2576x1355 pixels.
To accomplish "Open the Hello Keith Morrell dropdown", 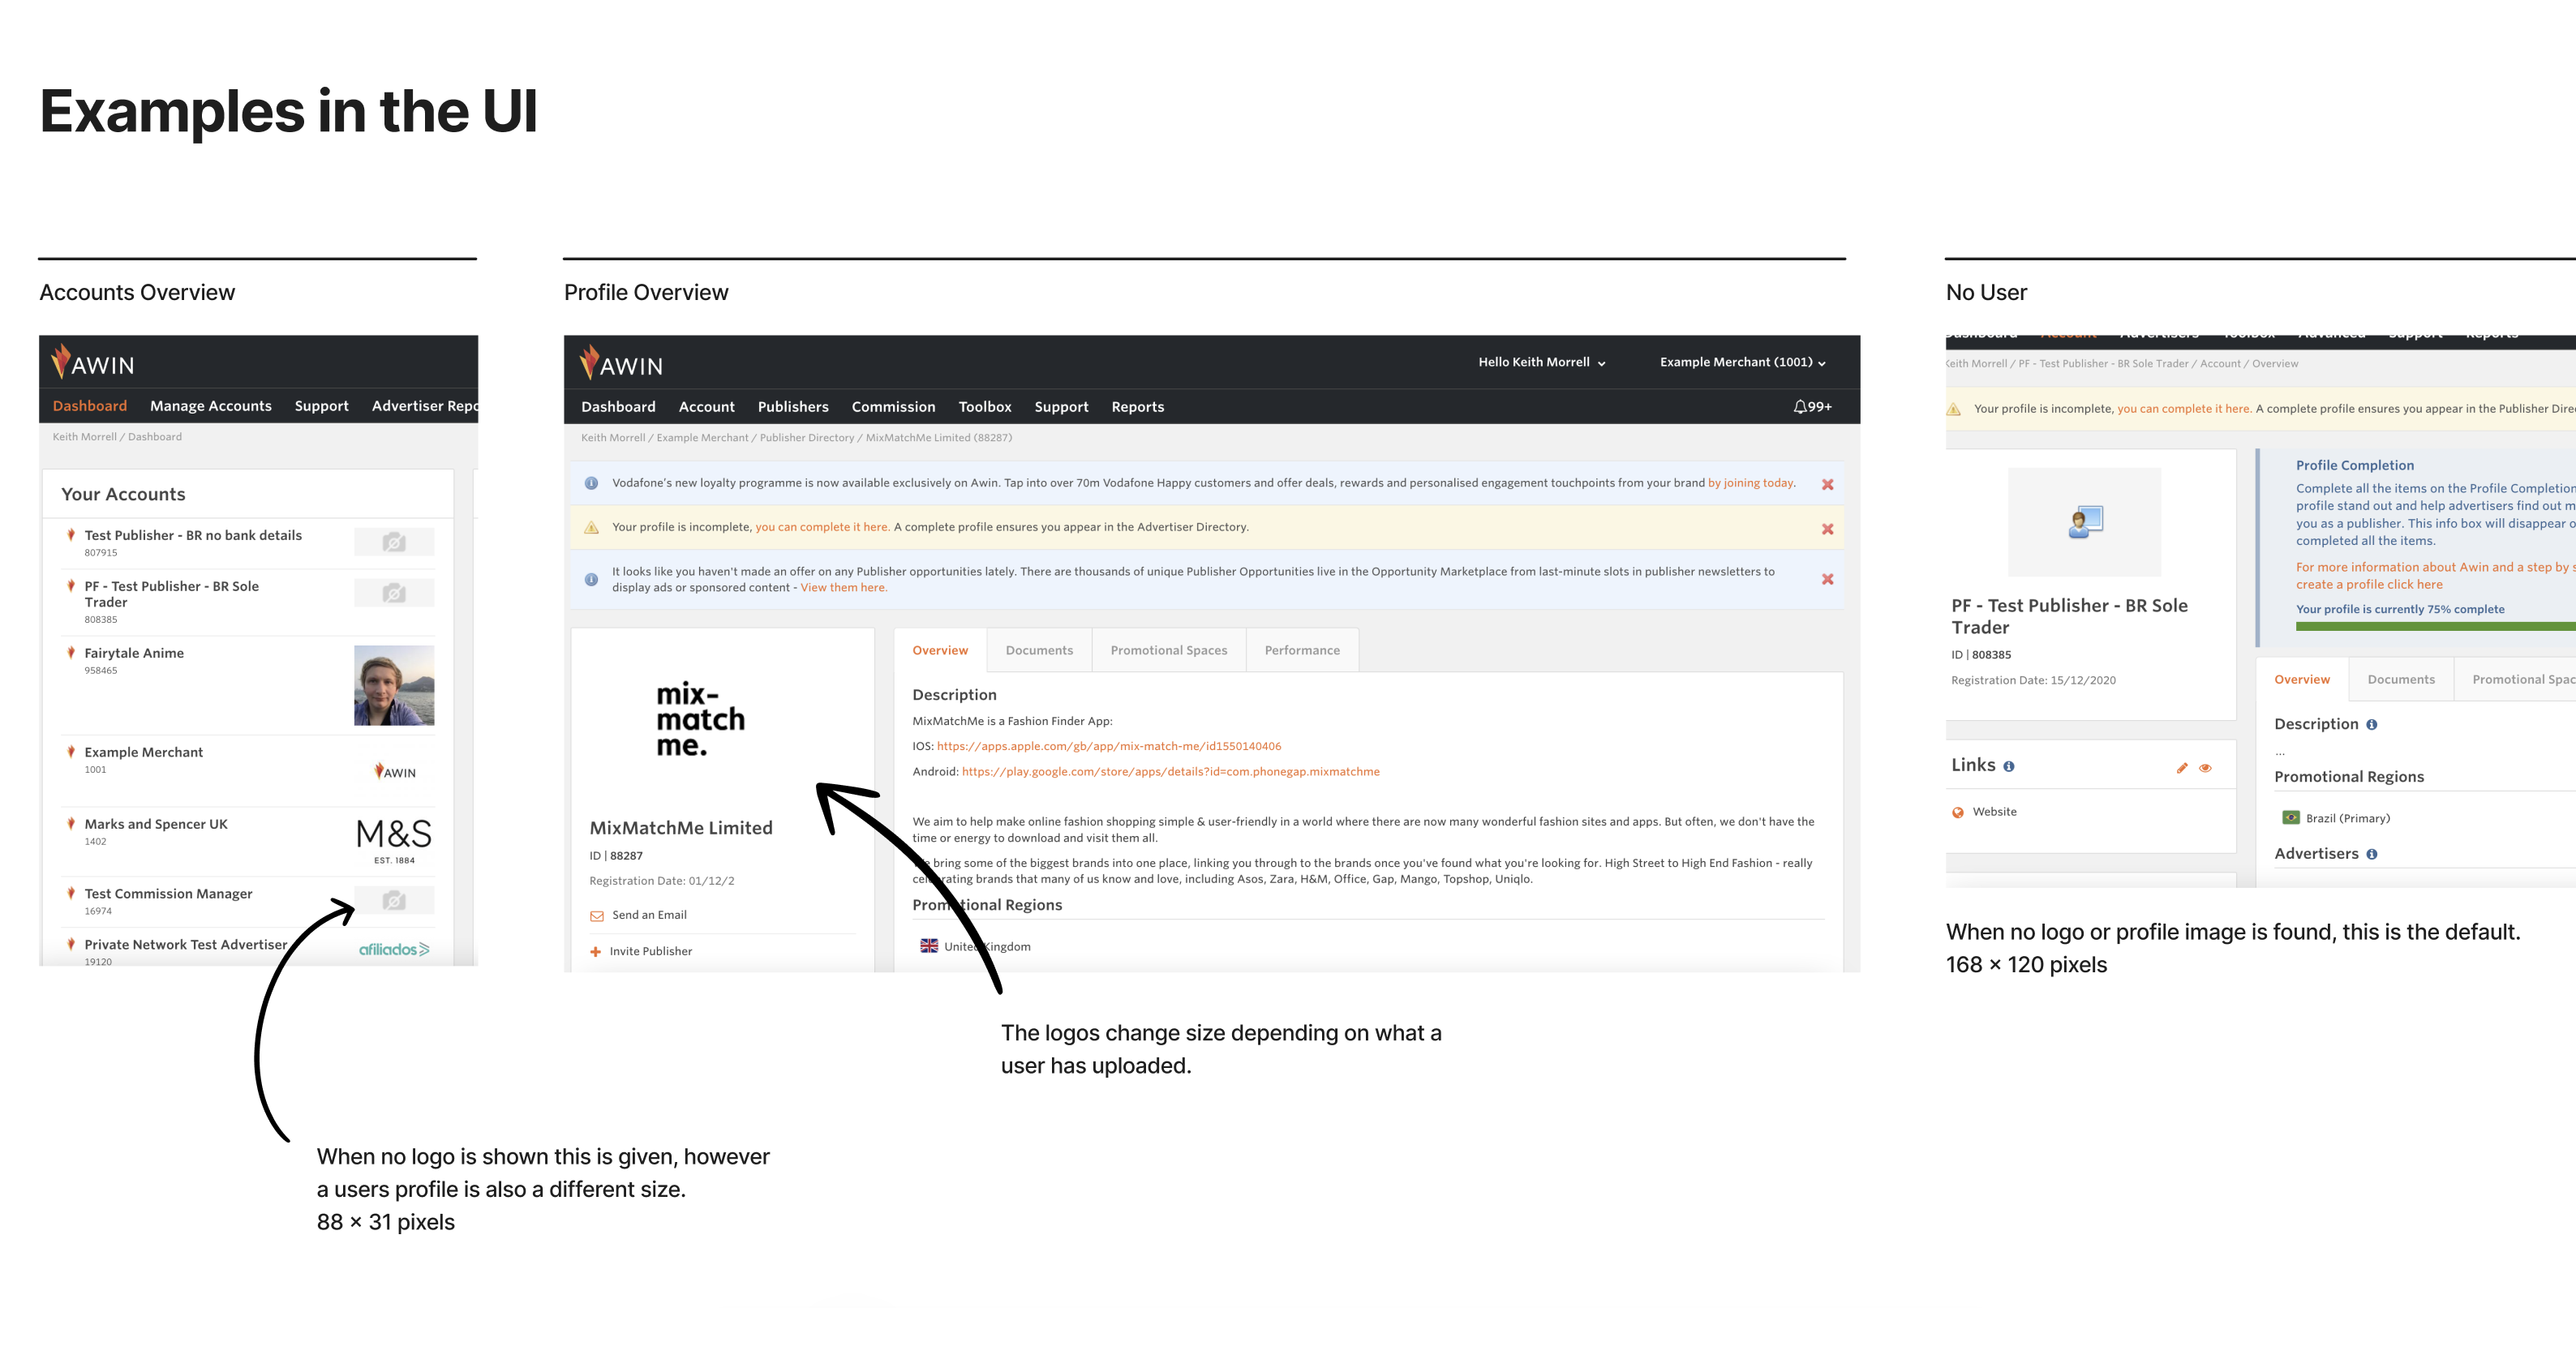I will click(1541, 362).
